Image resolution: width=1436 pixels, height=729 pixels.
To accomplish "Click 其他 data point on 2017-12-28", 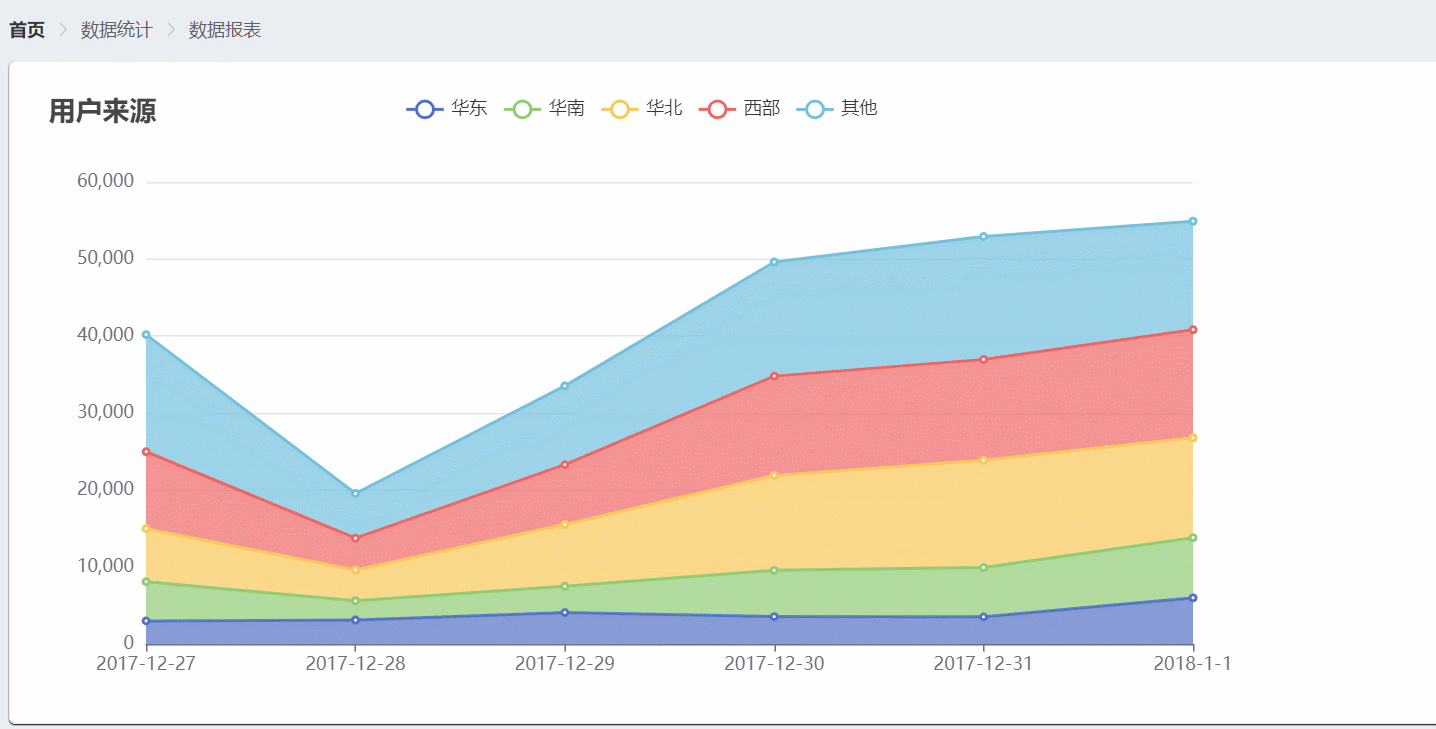I will pyautogui.click(x=355, y=493).
